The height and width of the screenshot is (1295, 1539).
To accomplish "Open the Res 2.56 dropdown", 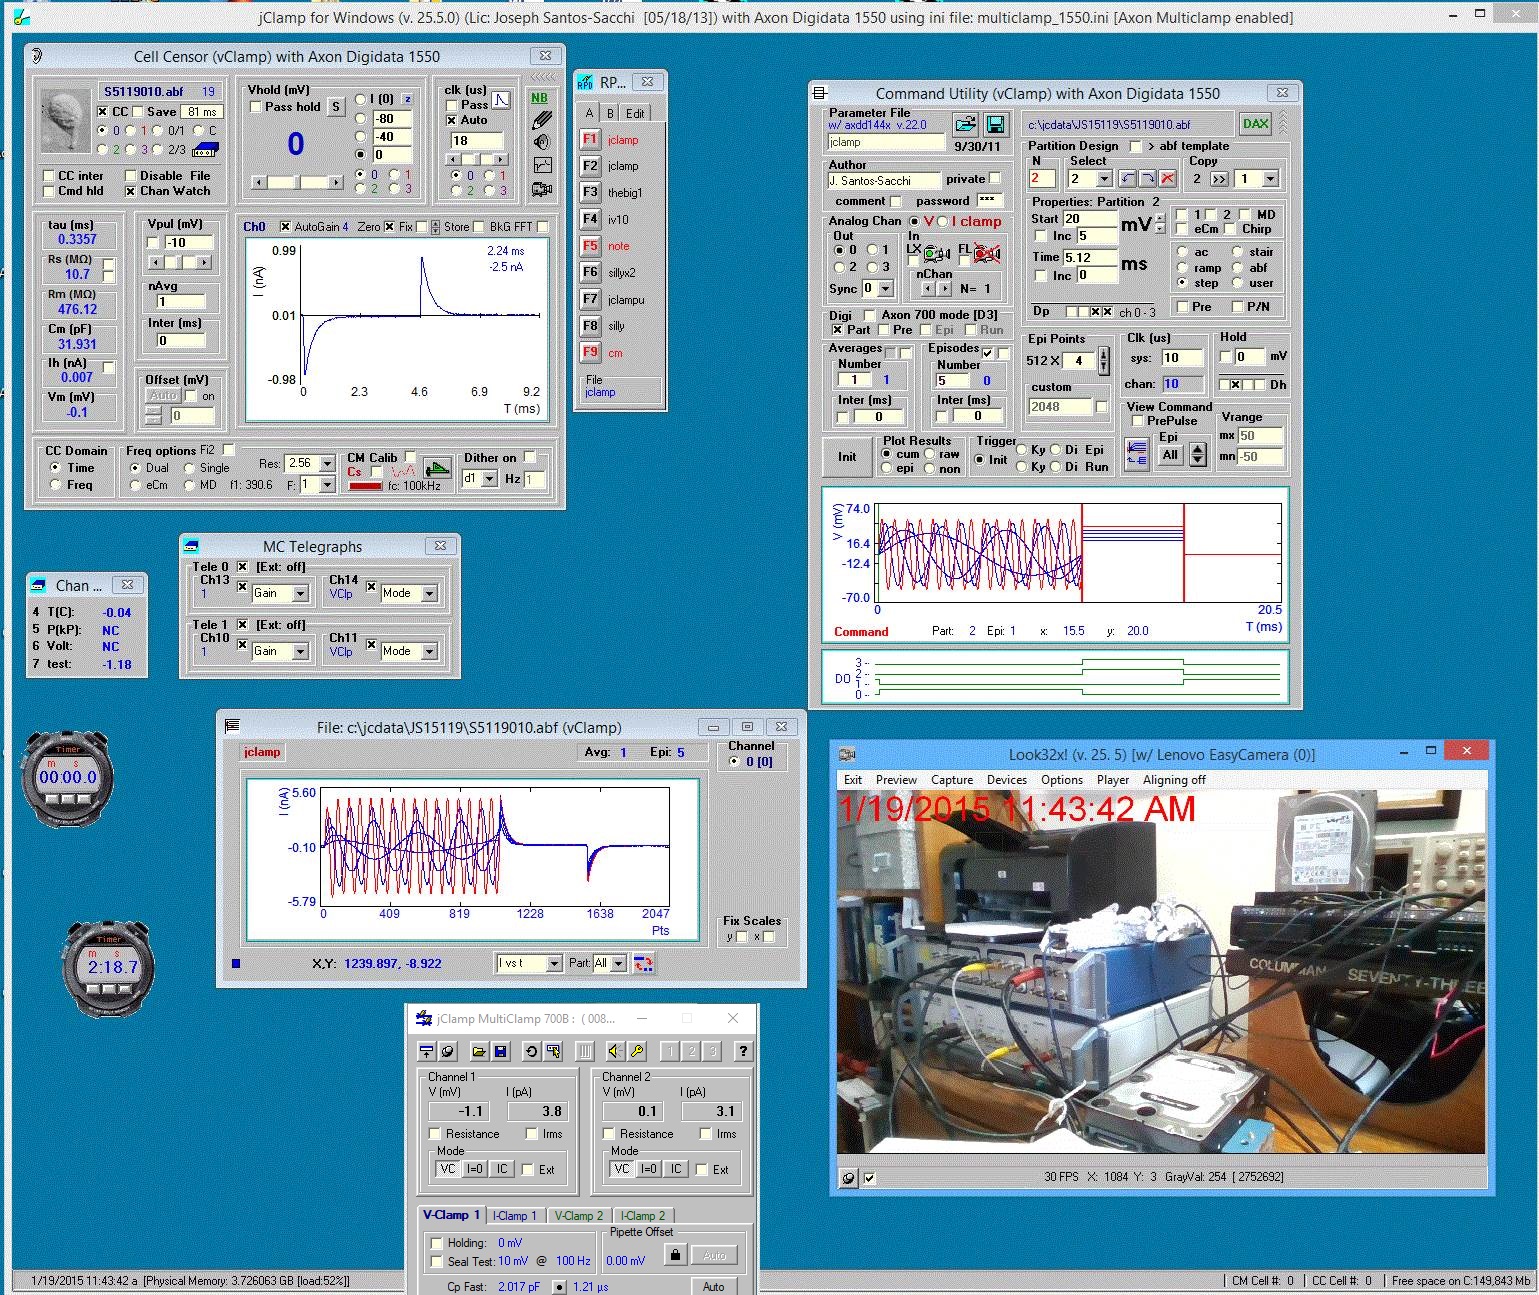I will click(x=326, y=464).
